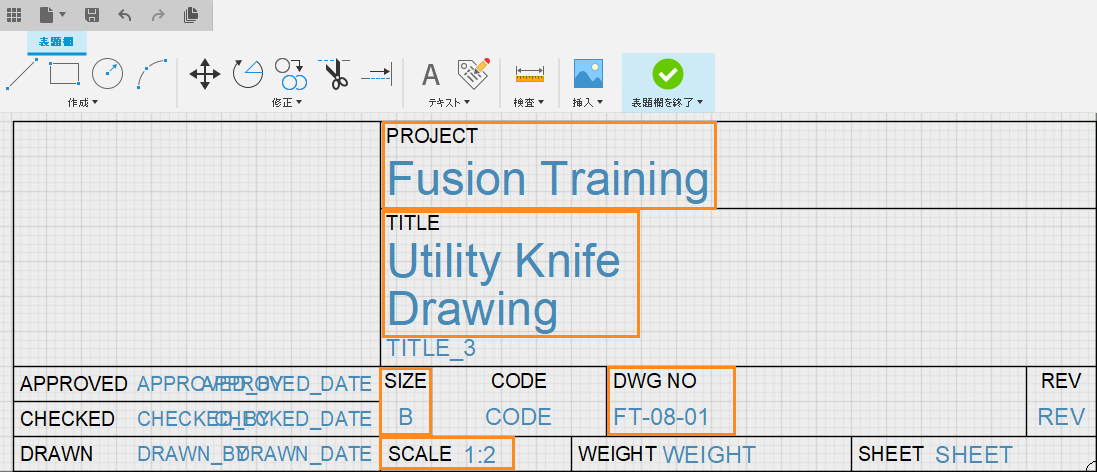Select the TITLE label
Screen dimensions: 1097x472
(413, 223)
